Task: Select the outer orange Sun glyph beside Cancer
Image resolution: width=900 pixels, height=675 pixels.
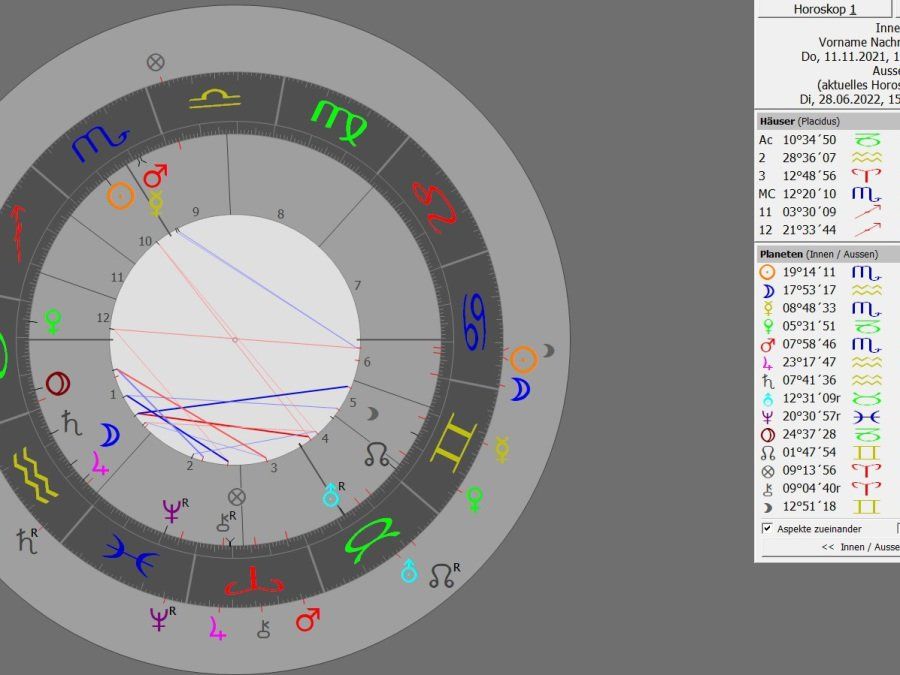Action: [523, 360]
